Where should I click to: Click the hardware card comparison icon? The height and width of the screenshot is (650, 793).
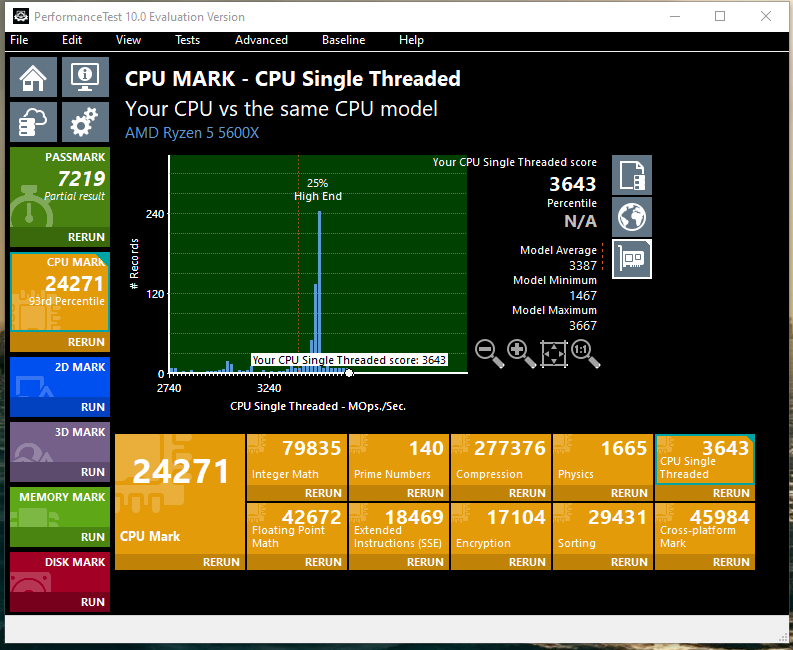632,259
